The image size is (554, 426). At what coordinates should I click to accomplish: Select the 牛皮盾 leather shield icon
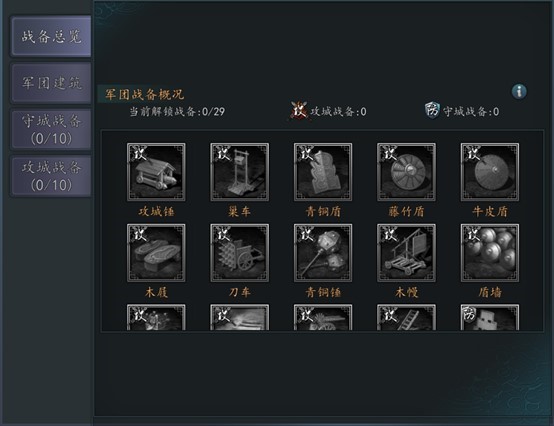point(490,172)
